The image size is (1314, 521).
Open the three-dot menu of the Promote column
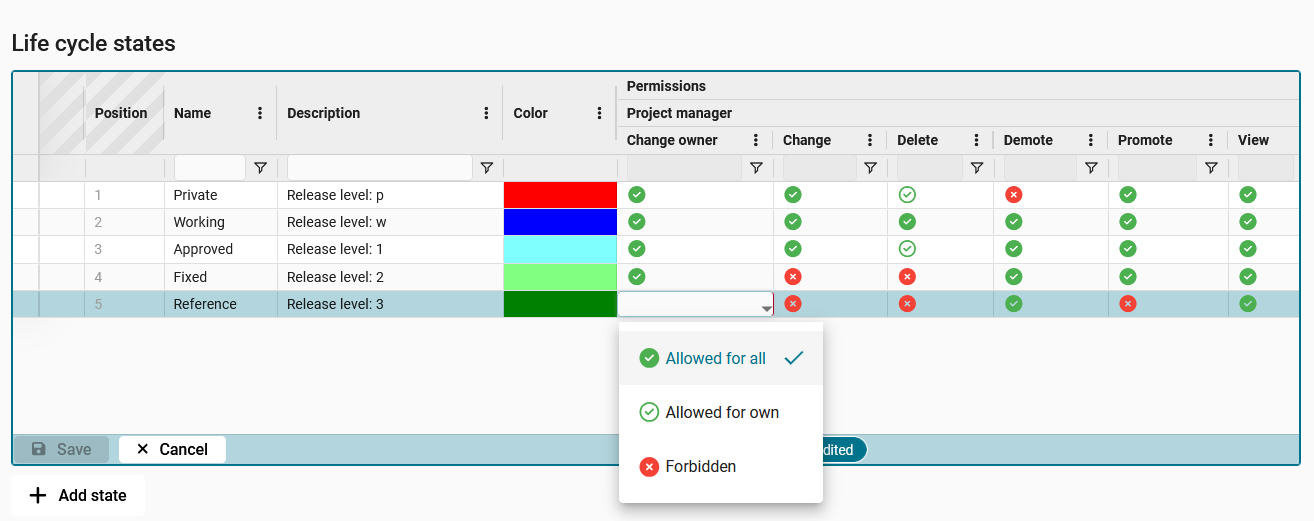[x=1210, y=140]
